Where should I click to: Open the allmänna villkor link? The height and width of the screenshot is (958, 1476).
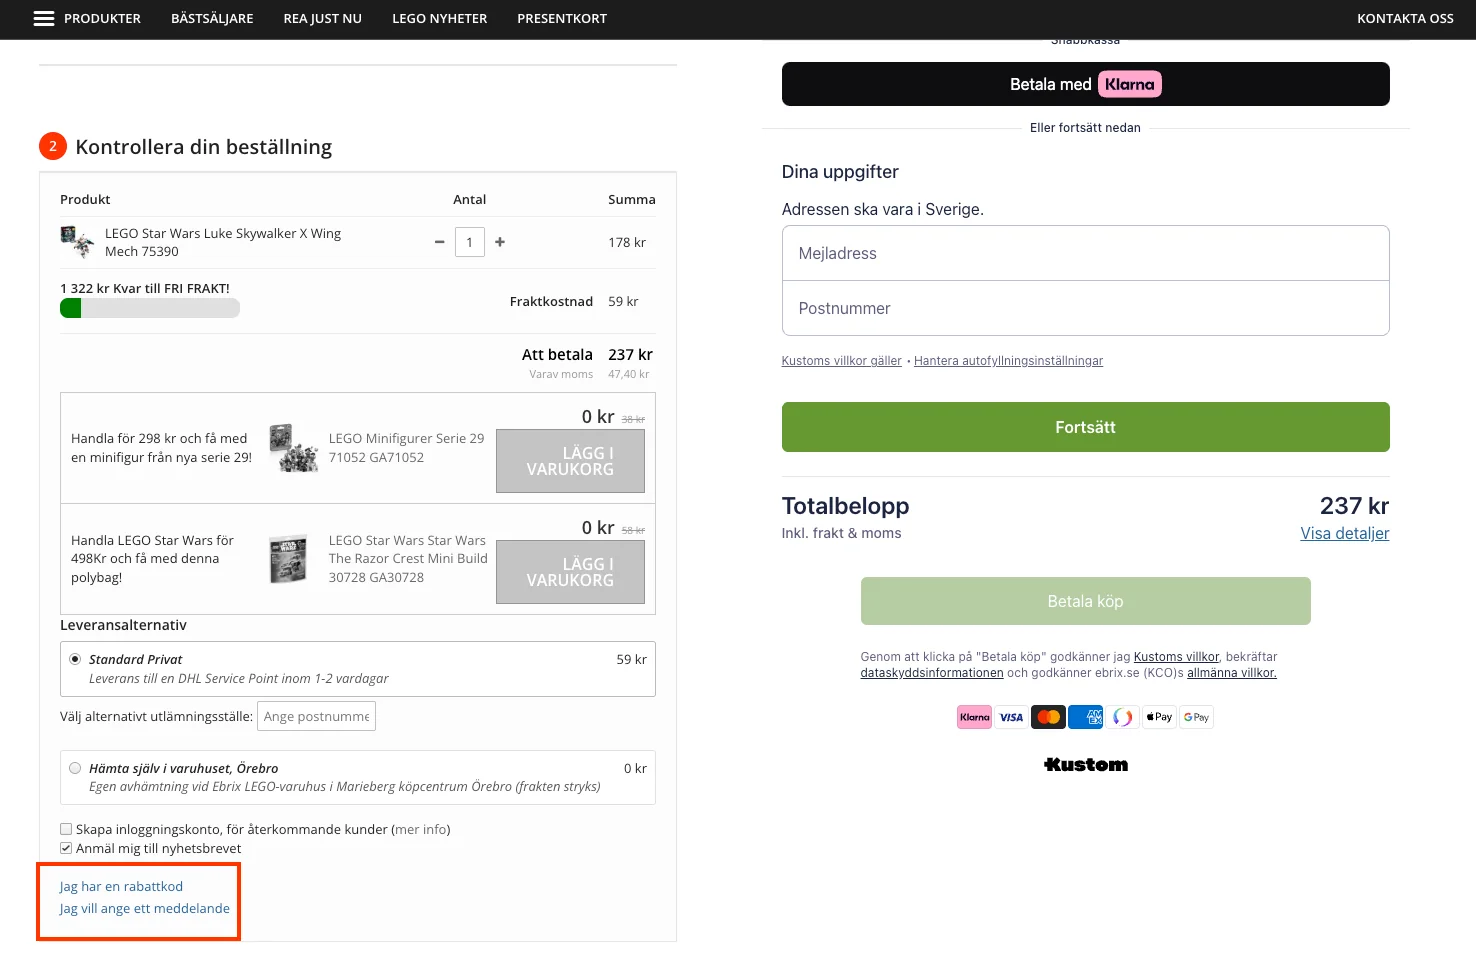tap(1232, 673)
